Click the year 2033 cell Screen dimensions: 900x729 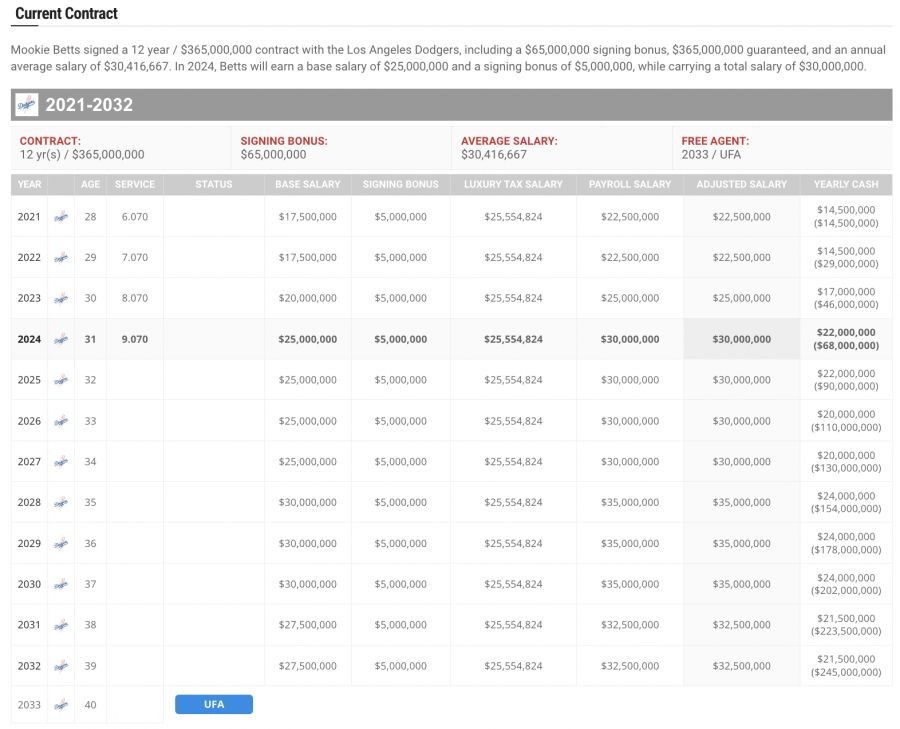tap(29, 705)
